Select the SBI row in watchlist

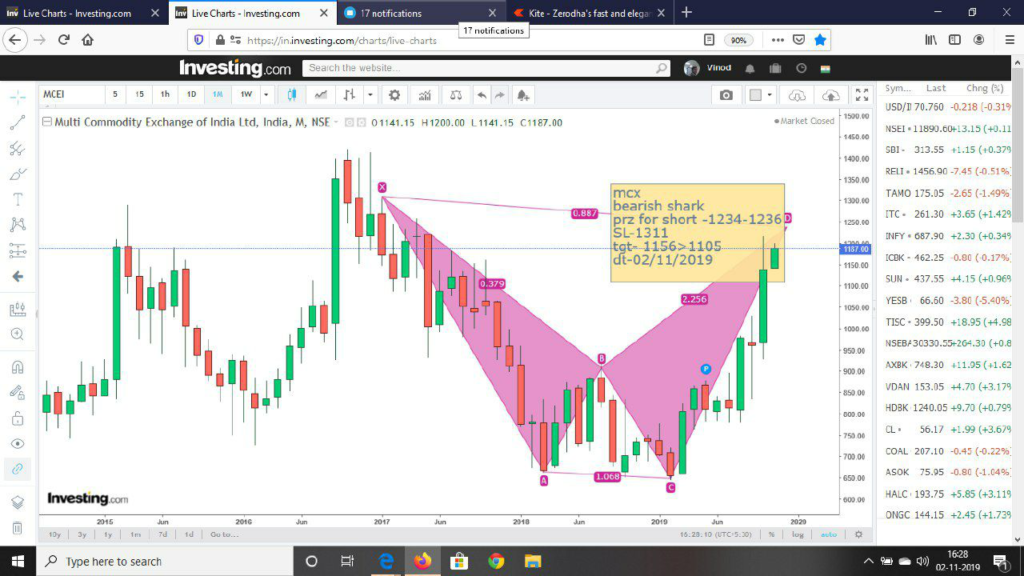pyautogui.click(x=947, y=150)
